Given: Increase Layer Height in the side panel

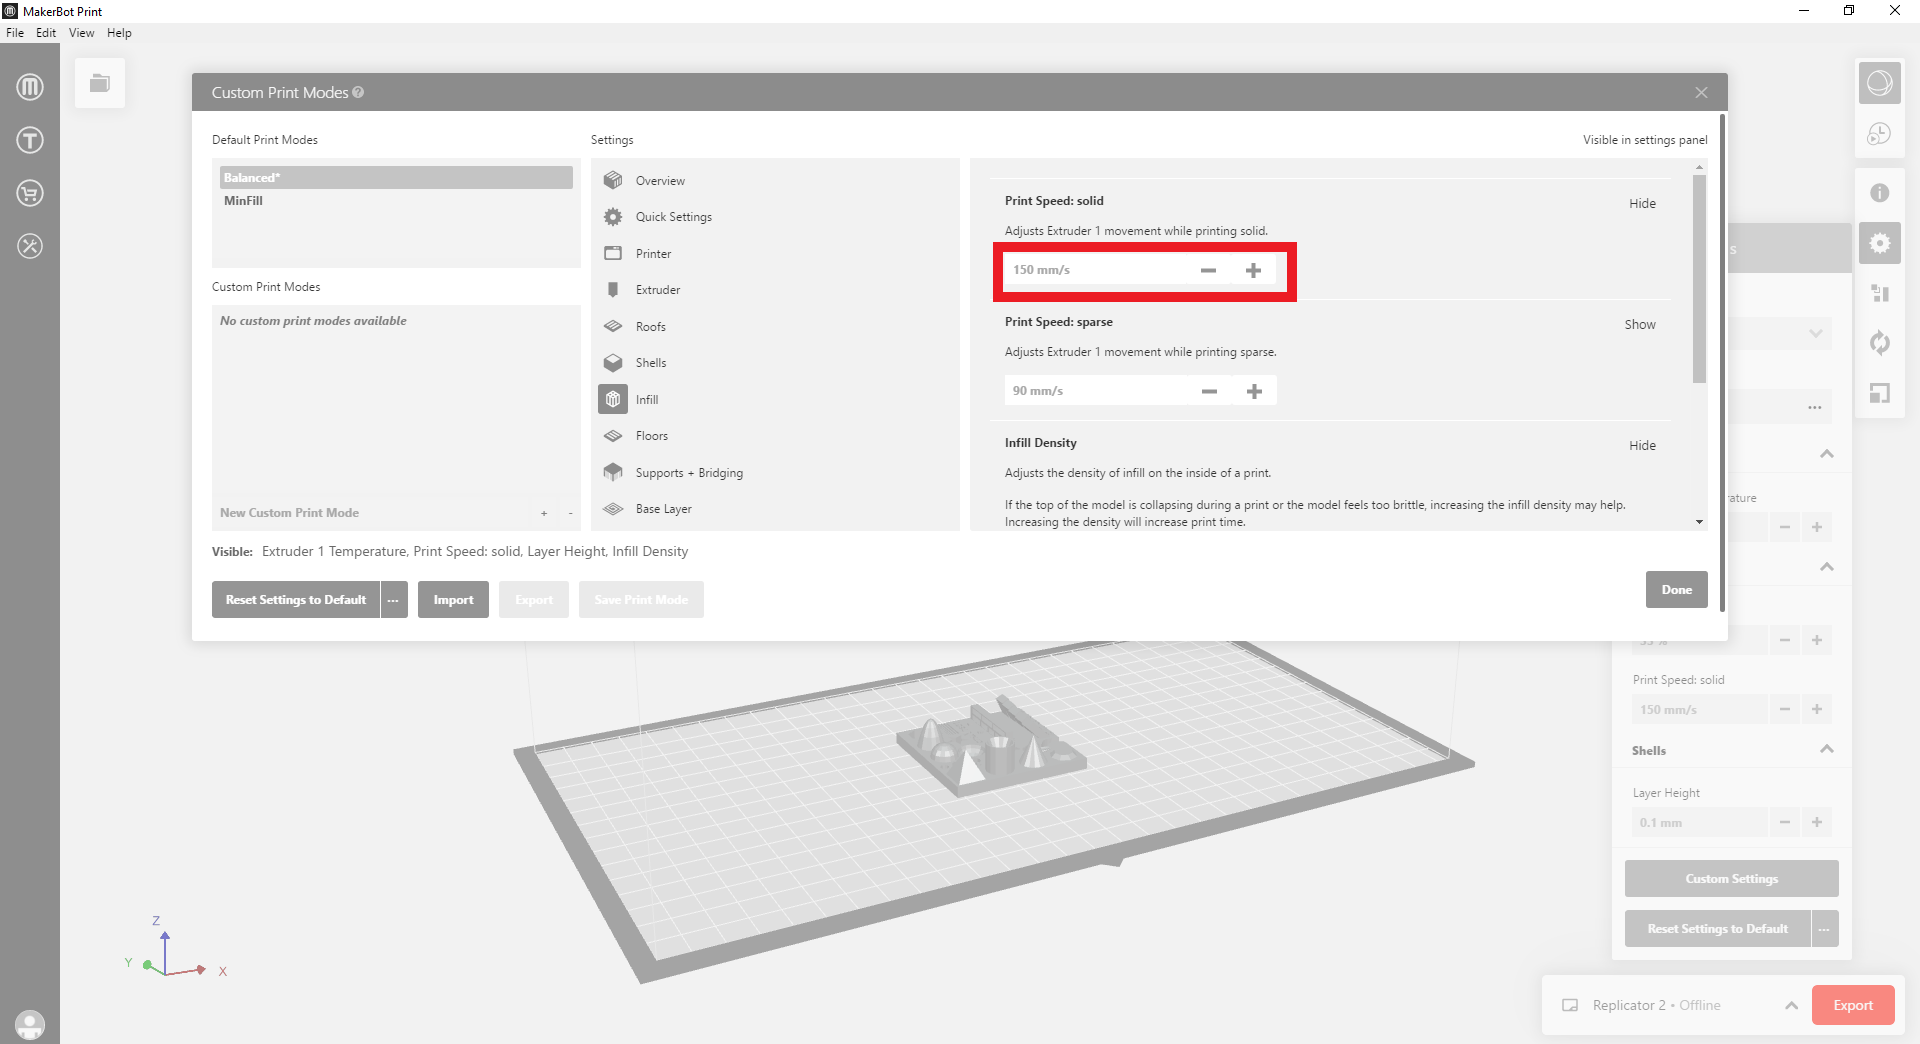Looking at the screenshot, I should pyautogui.click(x=1817, y=822).
